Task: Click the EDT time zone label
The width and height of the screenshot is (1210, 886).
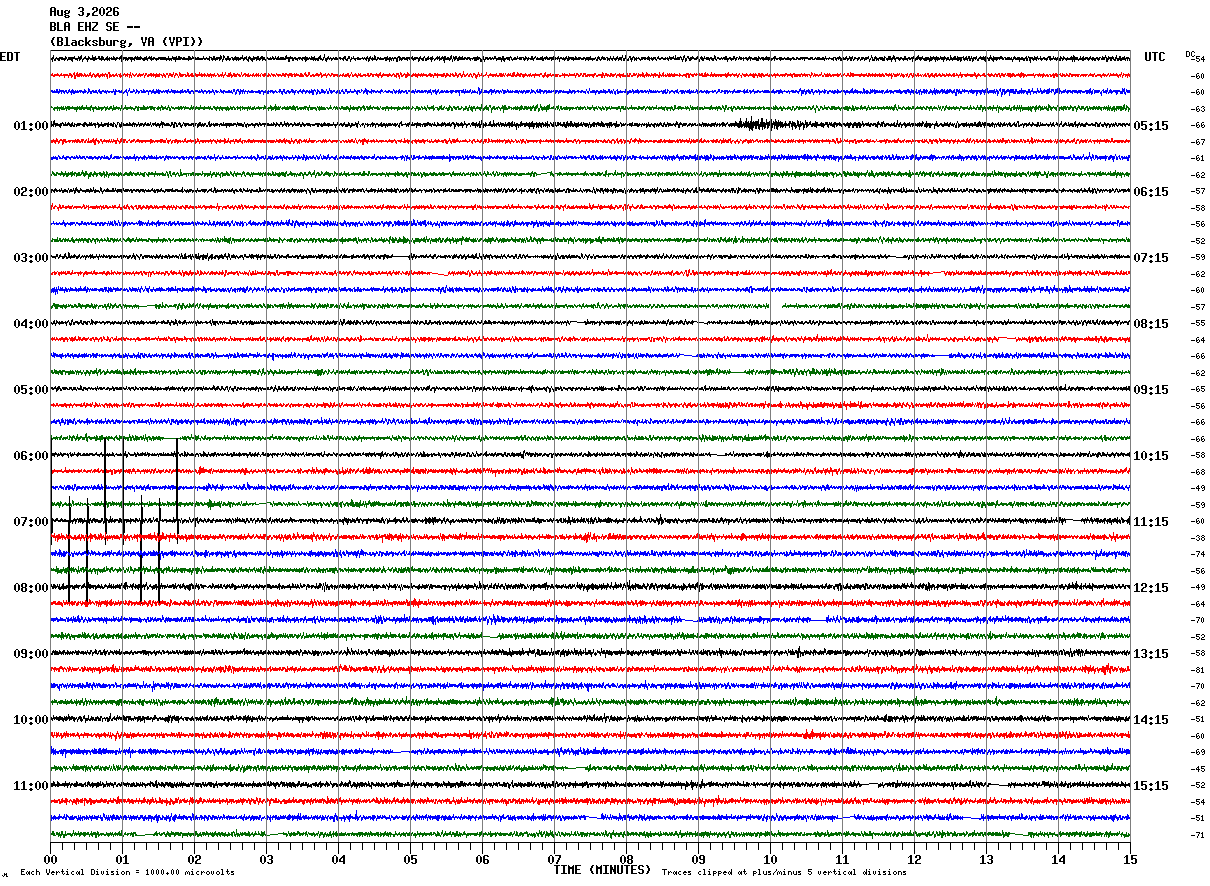Action: 10,57
